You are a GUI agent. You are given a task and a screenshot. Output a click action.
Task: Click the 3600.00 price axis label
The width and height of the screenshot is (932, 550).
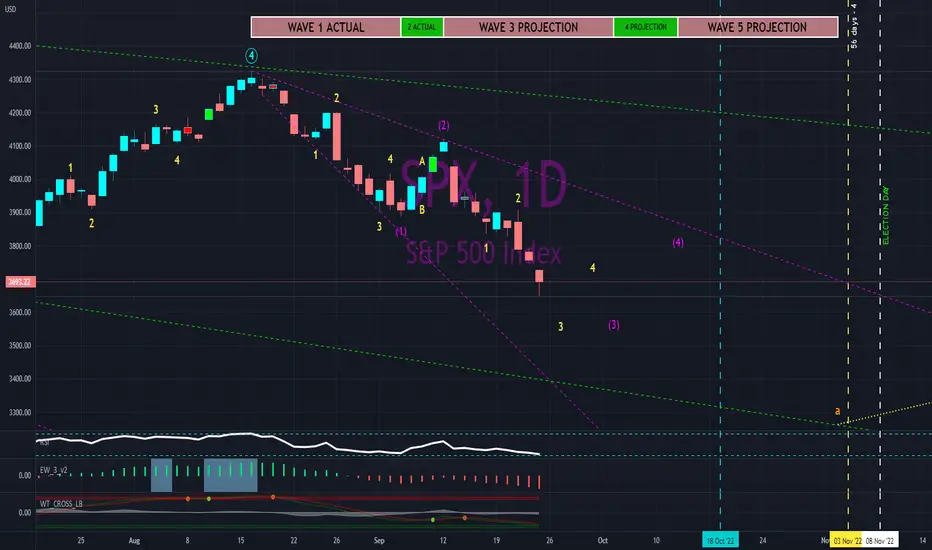[20, 312]
